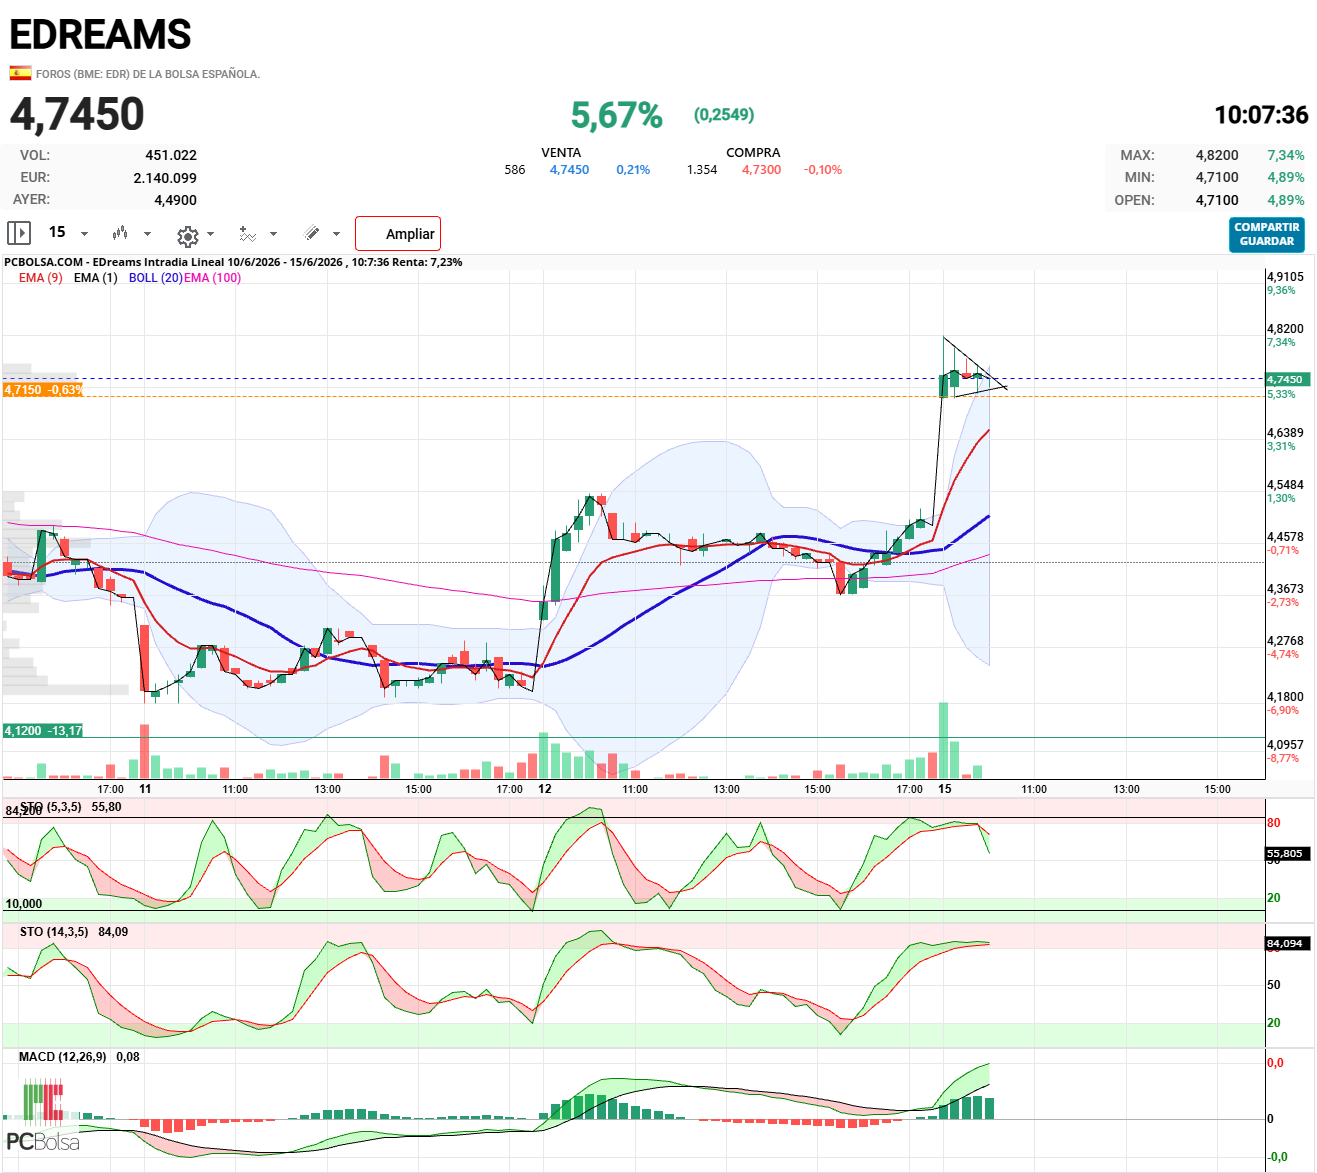Click the green 4,1200 -13,17 level label
Image resolution: width=1317 pixels, height=1173 pixels.
[x=43, y=731]
